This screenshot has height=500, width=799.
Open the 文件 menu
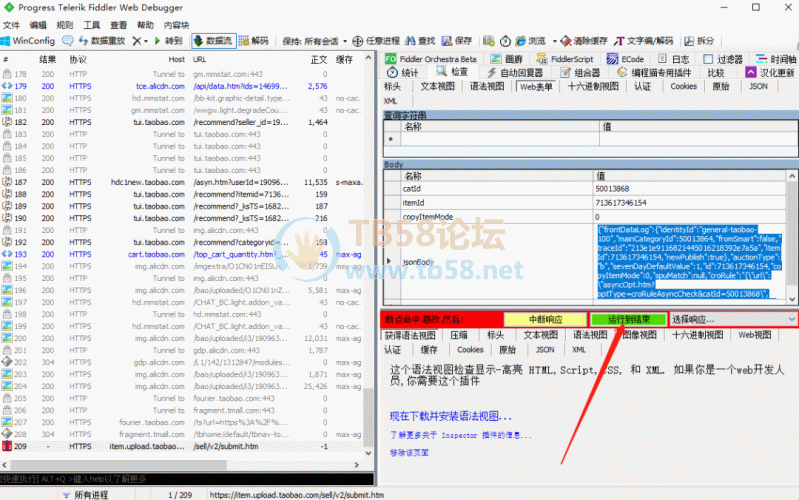(11, 25)
